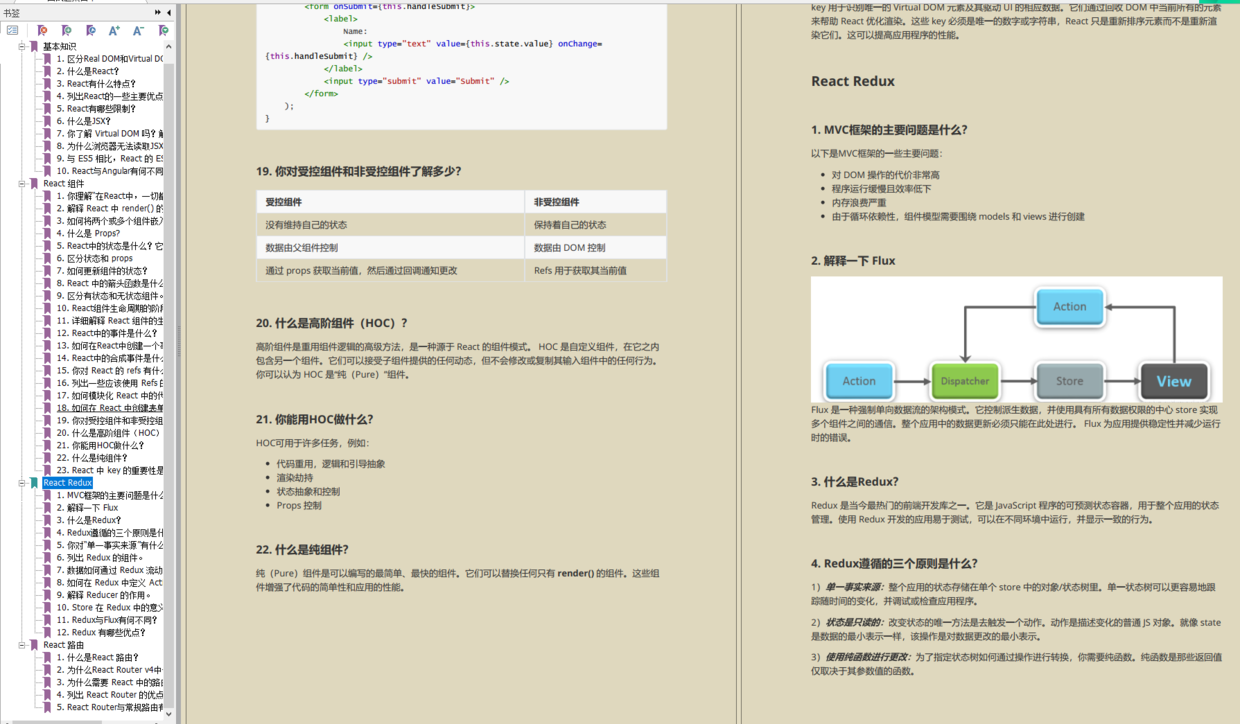The image size is (1240, 724).
Task: Select the highlighted React Redux bookmark
Action: pos(68,482)
